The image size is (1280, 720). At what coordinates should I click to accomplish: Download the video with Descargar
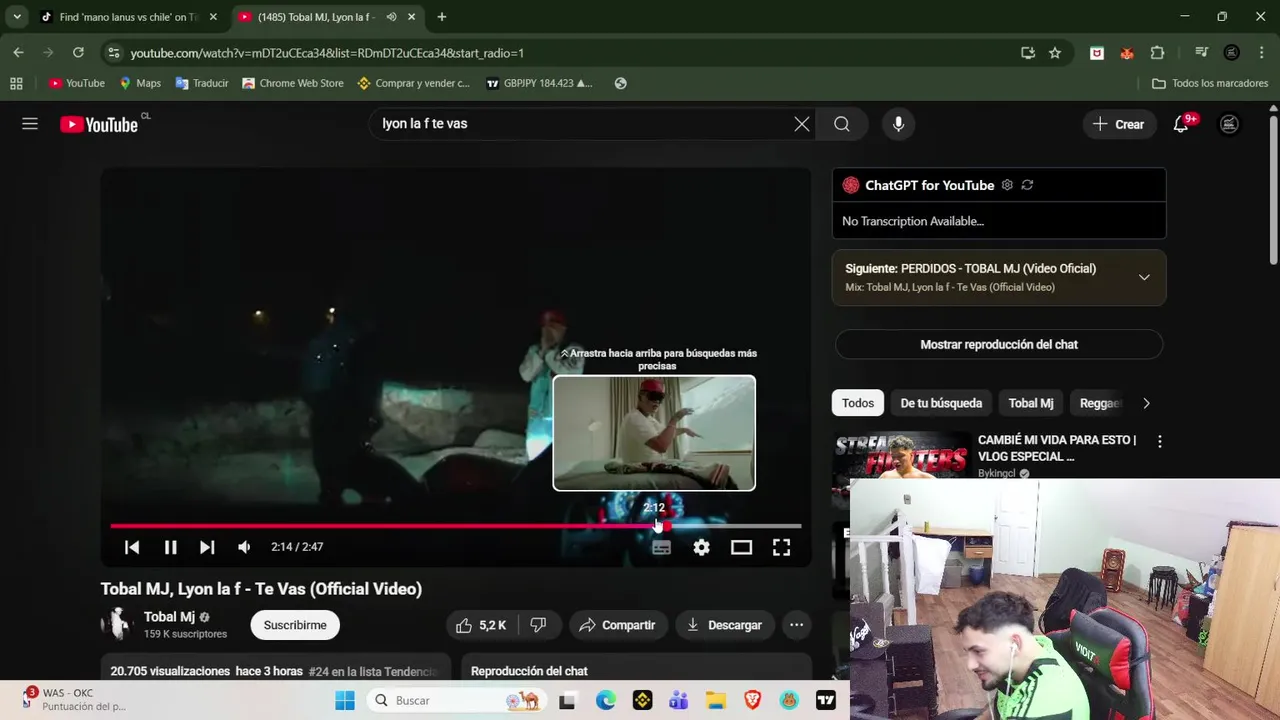click(x=725, y=625)
